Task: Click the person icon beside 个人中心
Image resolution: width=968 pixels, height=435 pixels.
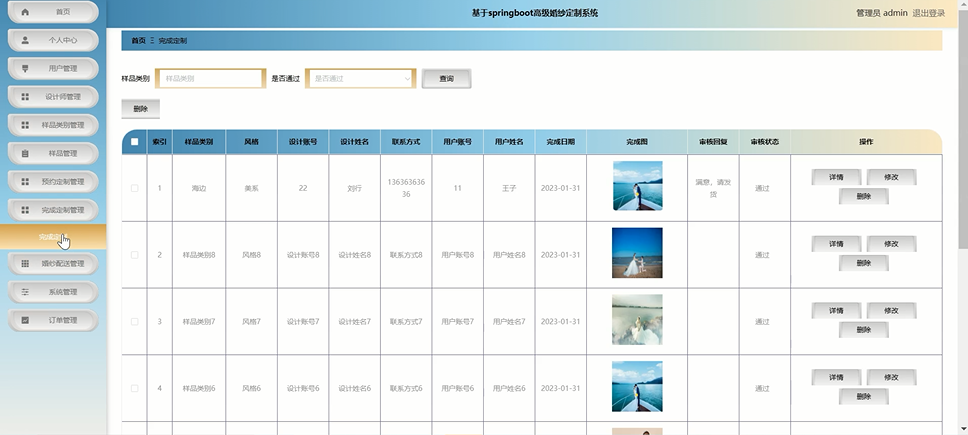Action: [25, 40]
